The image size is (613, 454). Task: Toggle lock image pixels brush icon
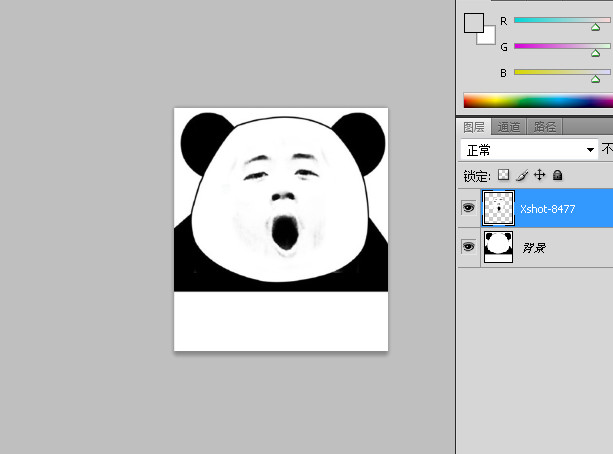tap(522, 175)
